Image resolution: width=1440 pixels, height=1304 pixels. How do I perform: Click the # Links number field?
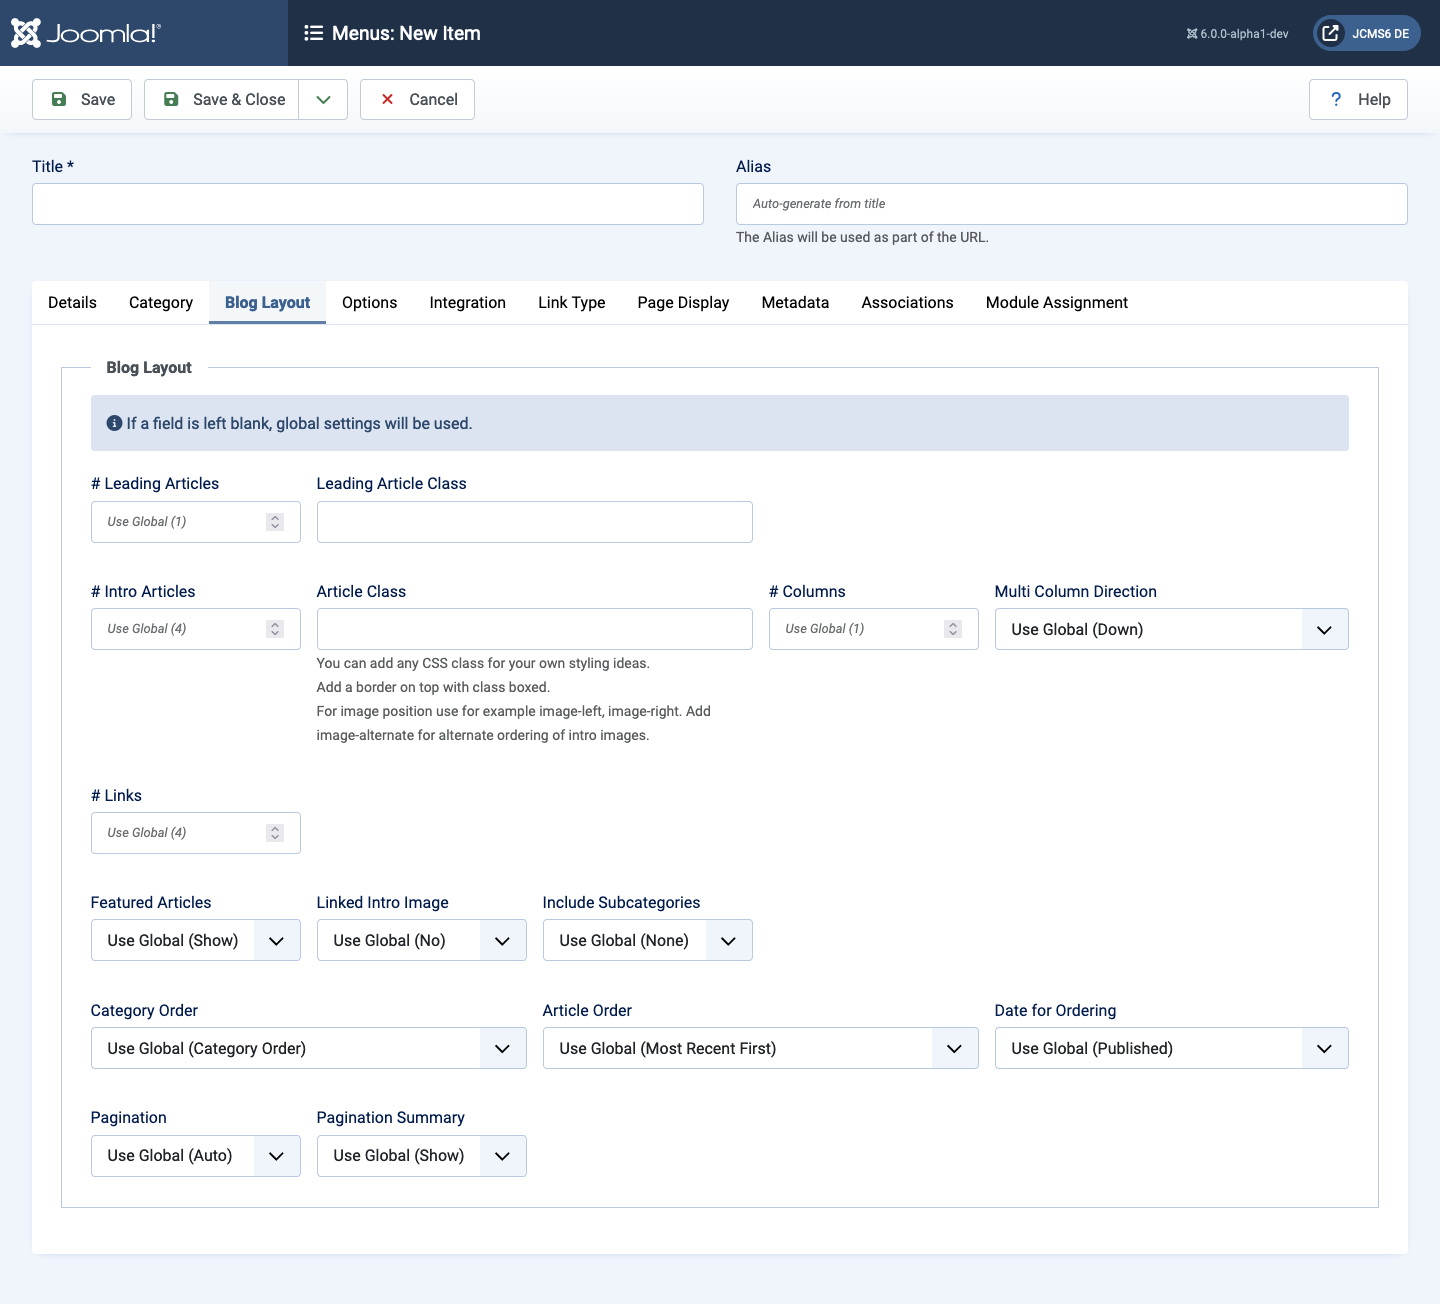pyautogui.click(x=196, y=833)
